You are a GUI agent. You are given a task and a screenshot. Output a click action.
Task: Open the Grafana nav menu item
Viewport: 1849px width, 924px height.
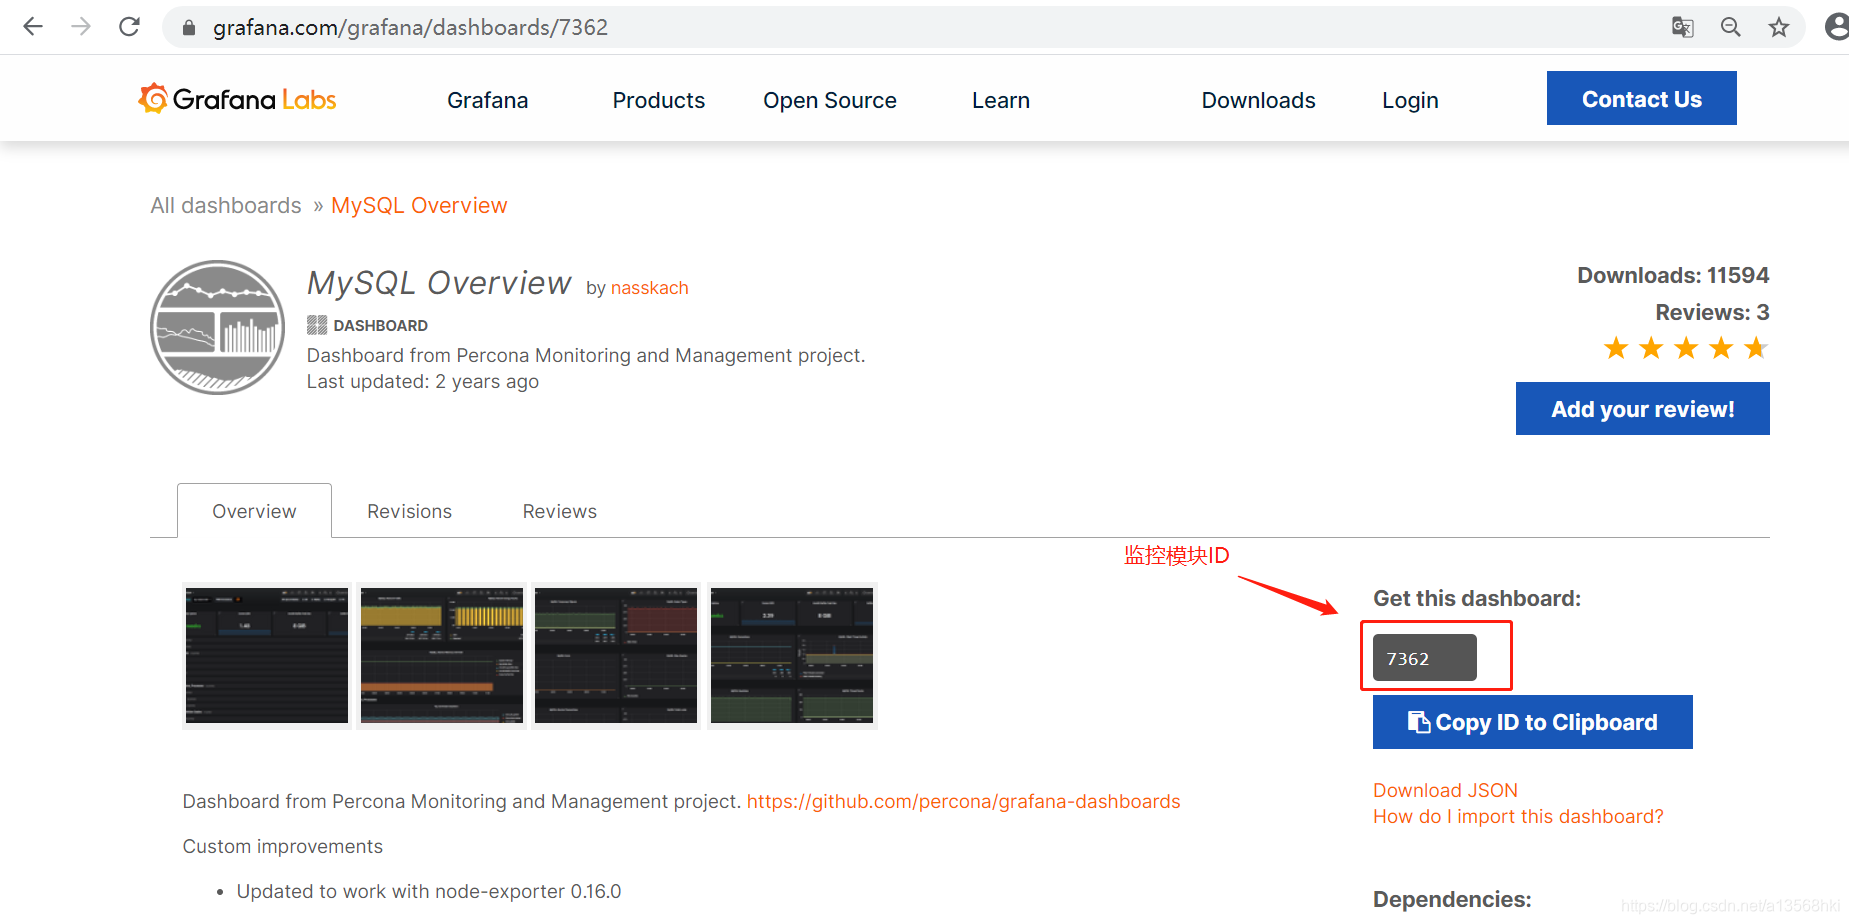[x=488, y=100]
